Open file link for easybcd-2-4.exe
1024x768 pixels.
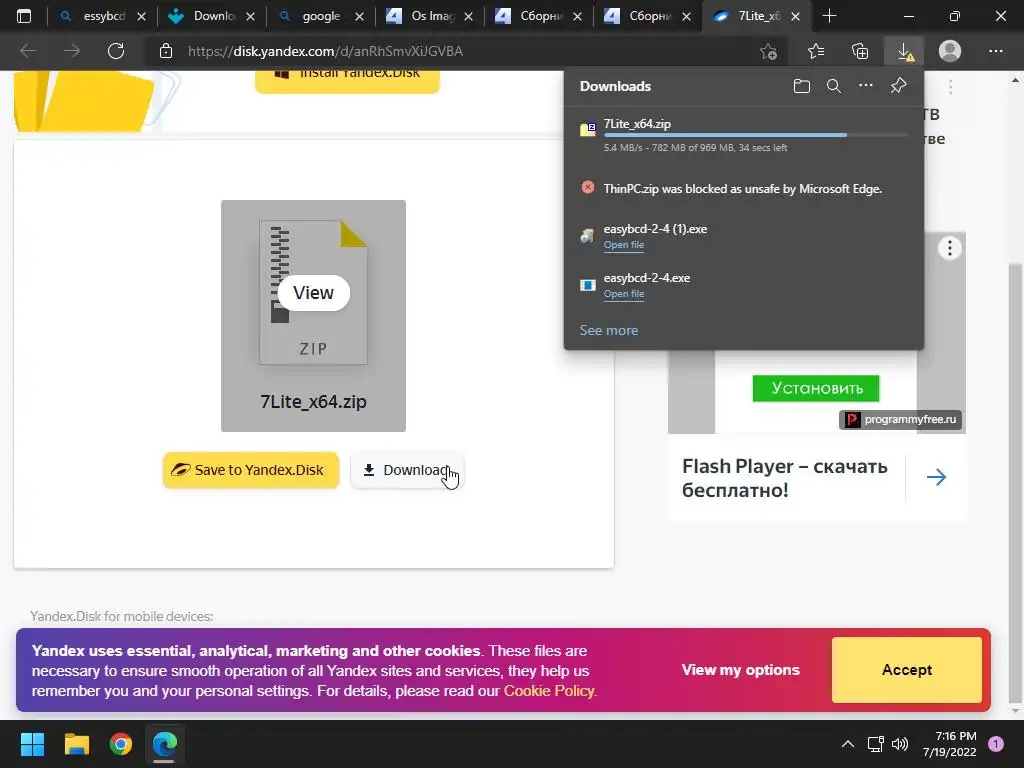(x=624, y=294)
